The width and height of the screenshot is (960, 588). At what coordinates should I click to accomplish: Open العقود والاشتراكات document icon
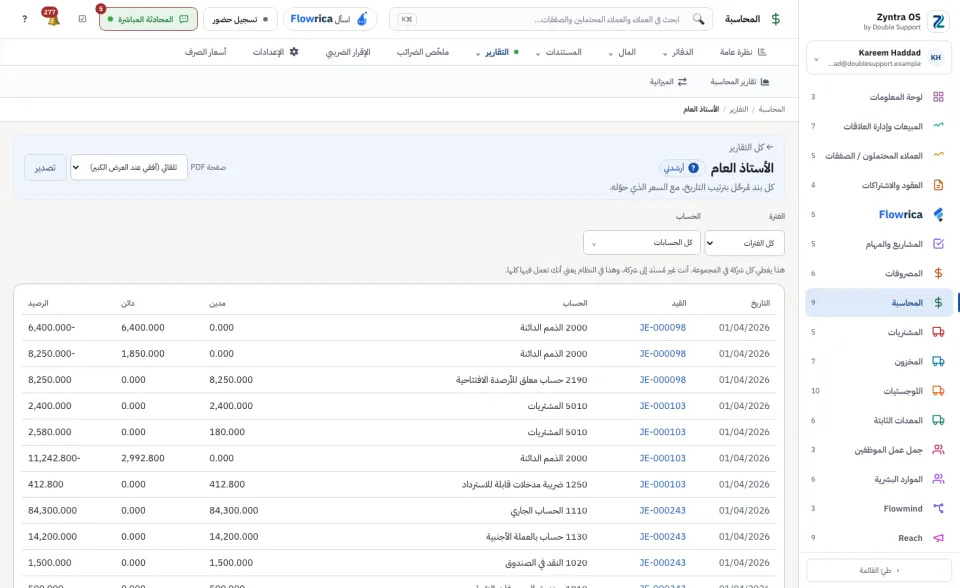click(938, 185)
